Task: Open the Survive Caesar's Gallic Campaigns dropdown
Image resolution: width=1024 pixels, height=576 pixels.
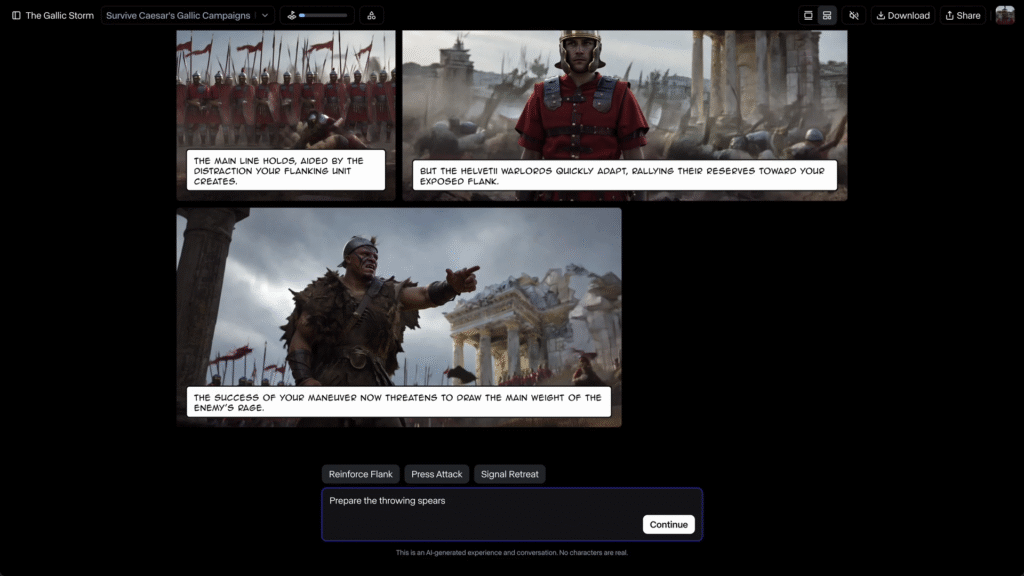Action: tap(187, 16)
